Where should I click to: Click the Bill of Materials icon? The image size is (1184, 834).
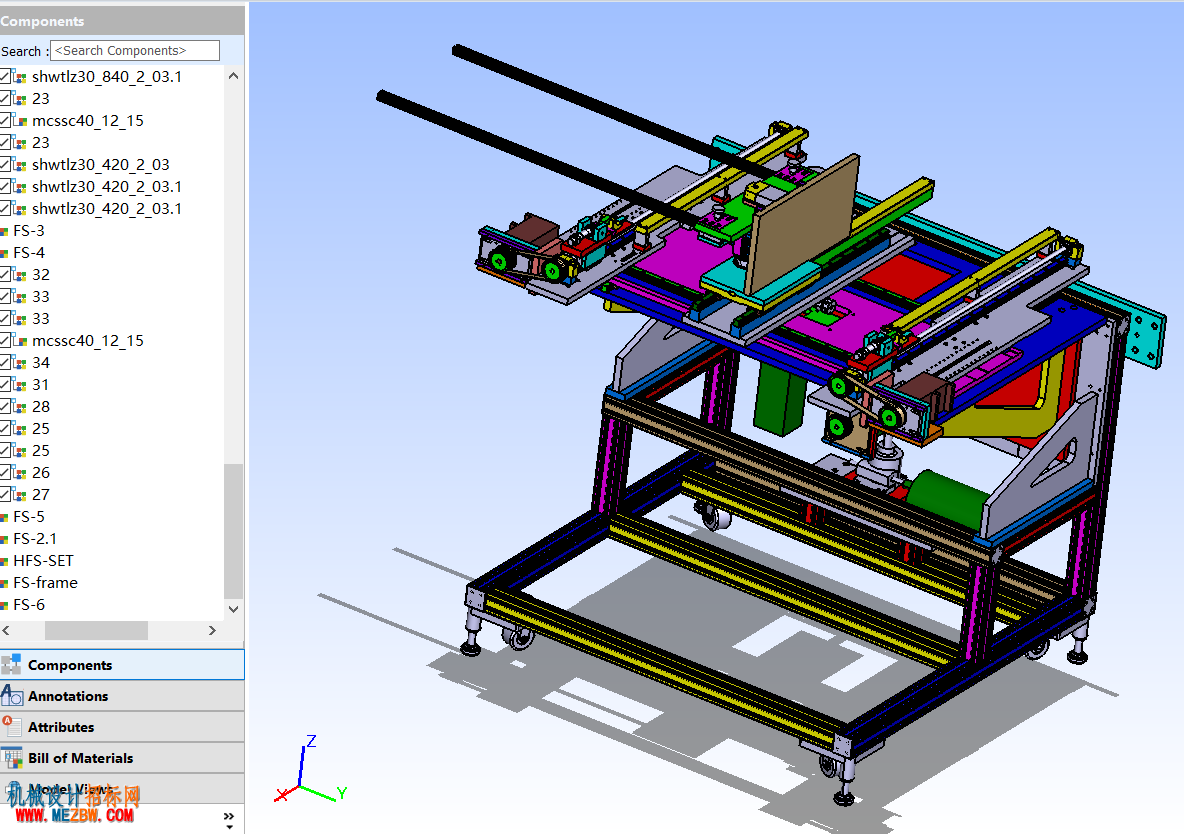click(x=11, y=758)
